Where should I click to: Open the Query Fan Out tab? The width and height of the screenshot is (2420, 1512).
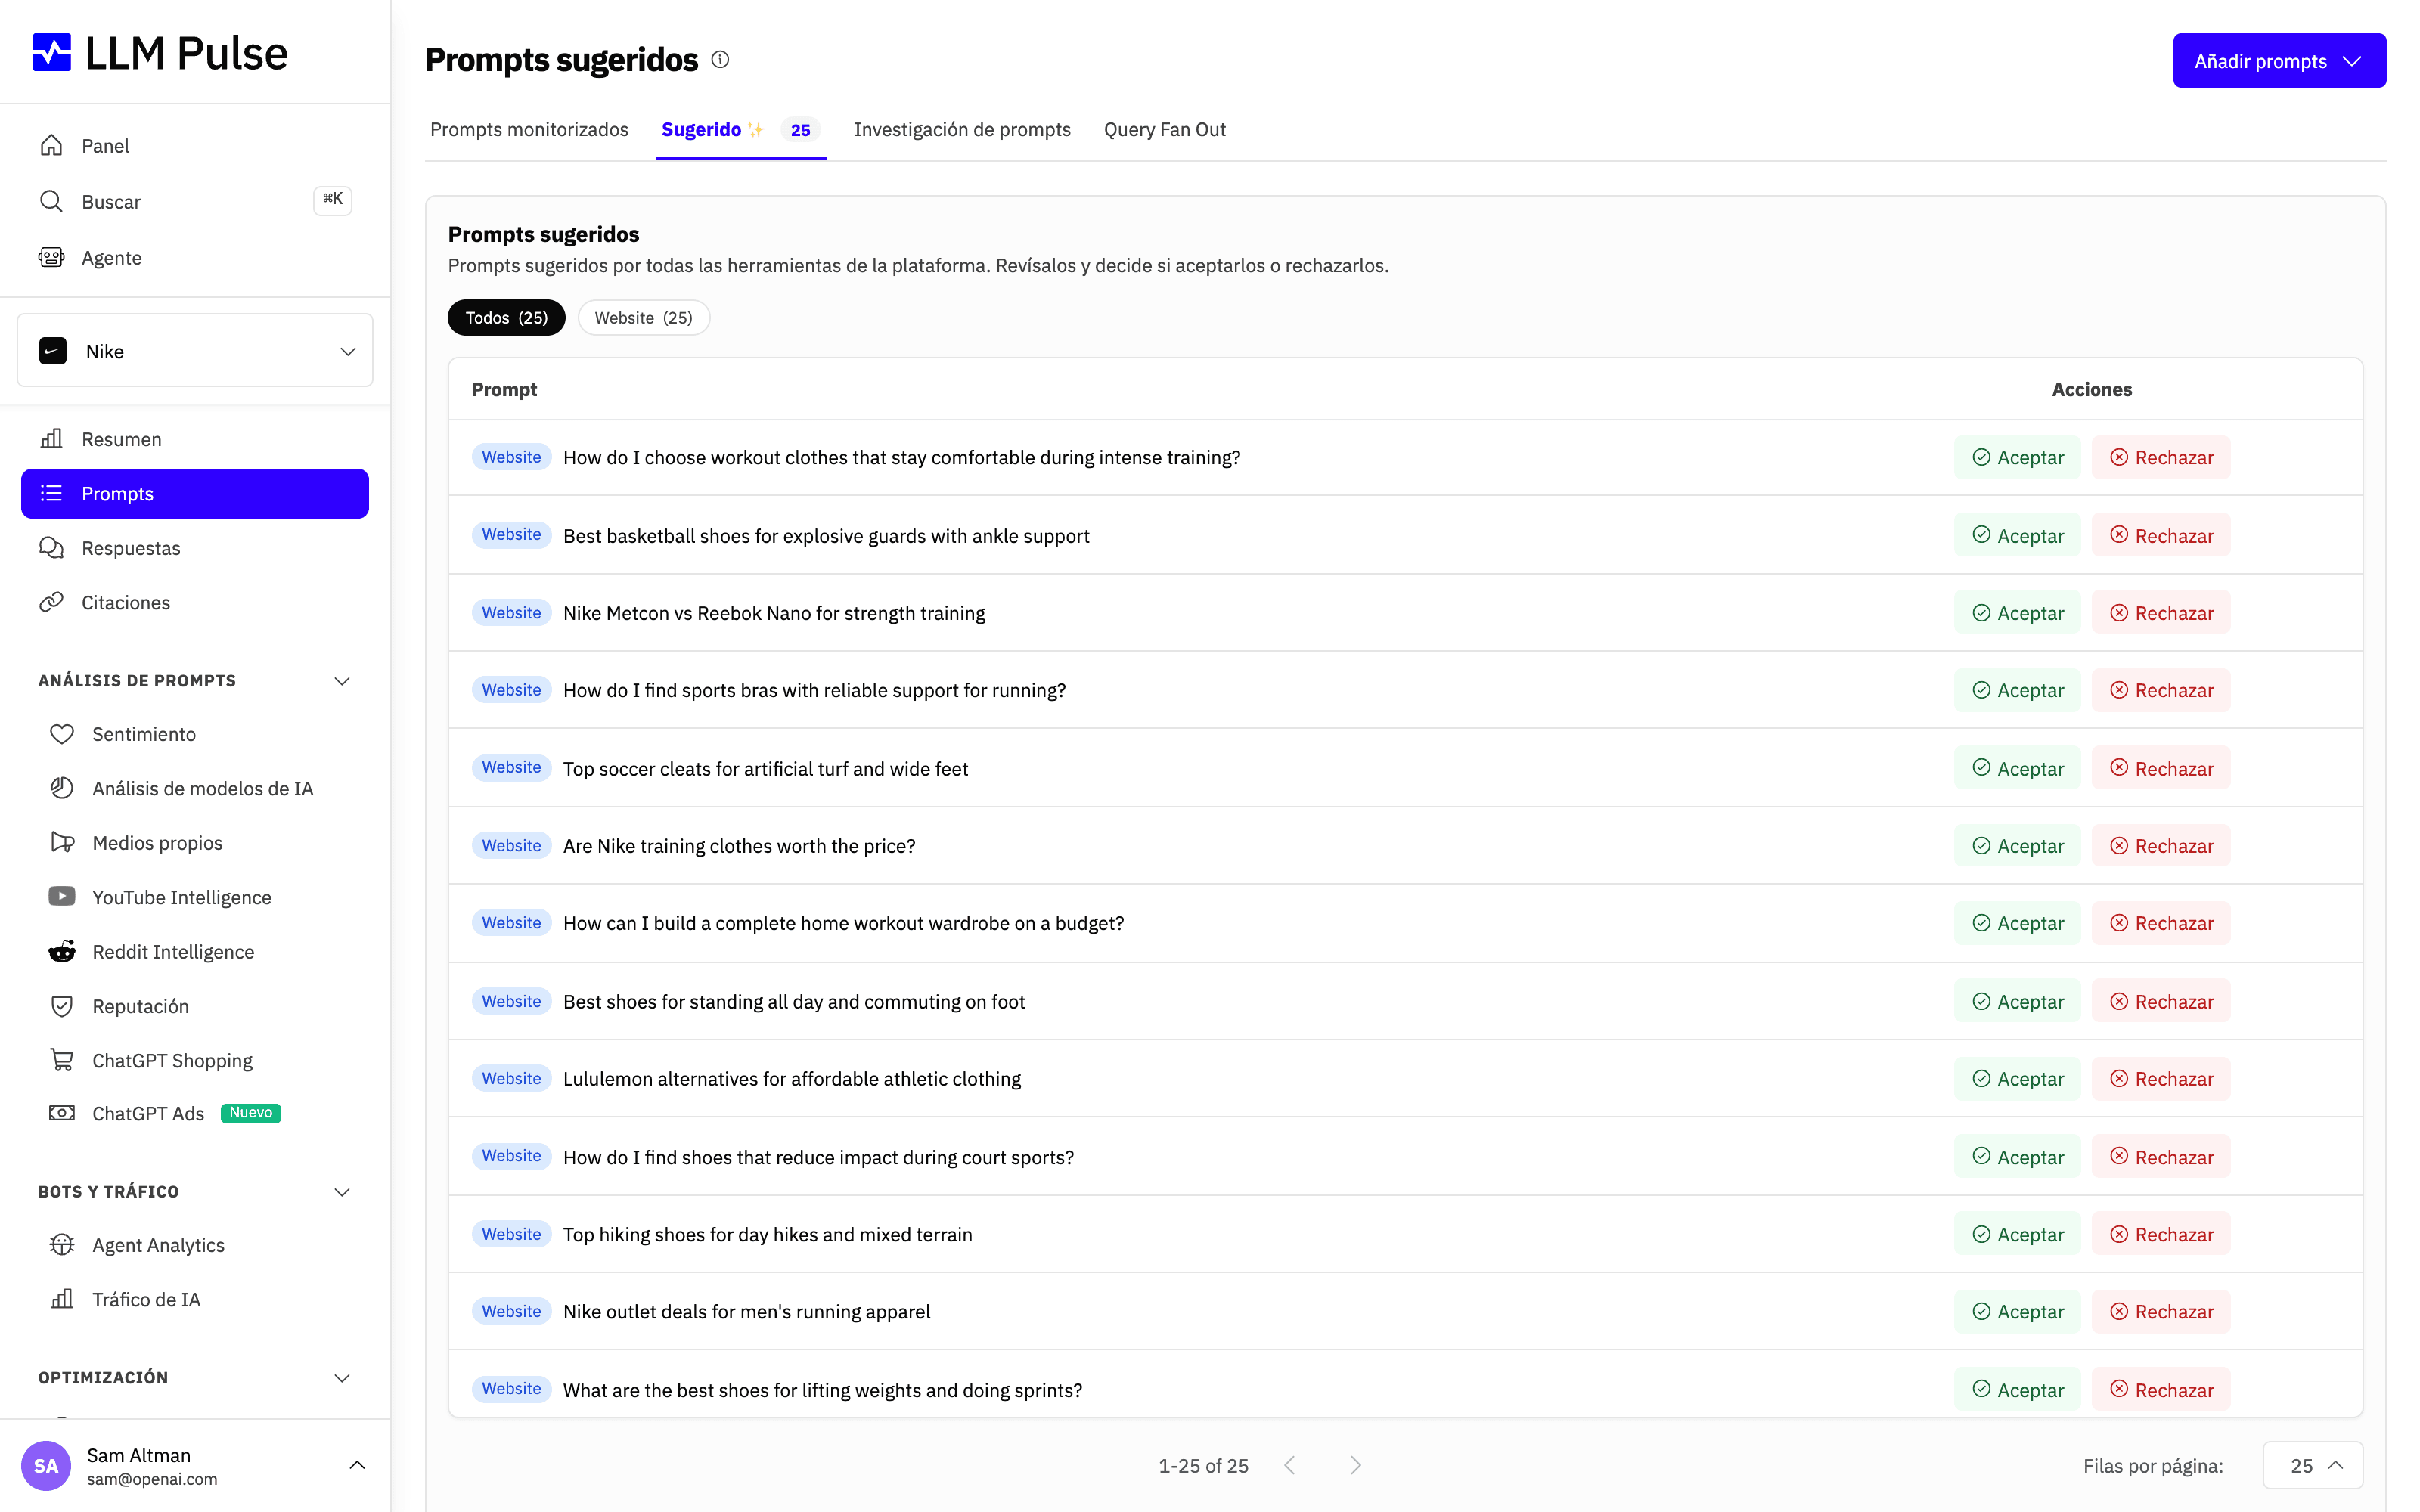coord(1165,130)
